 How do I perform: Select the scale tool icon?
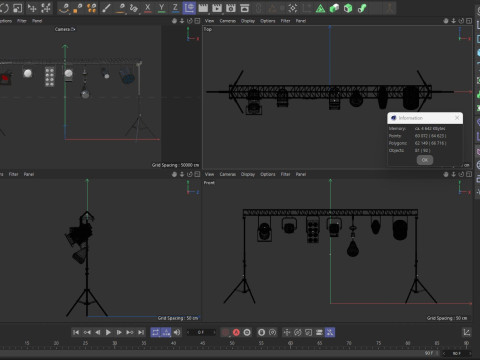point(17,8)
